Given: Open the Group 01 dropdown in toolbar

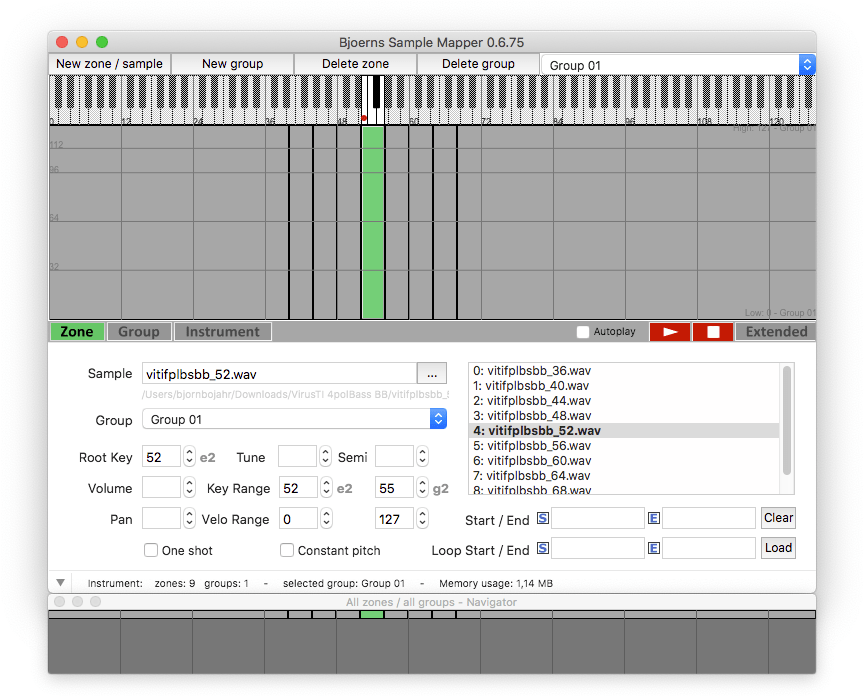Looking at the screenshot, I should pyautogui.click(x=678, y=65).
